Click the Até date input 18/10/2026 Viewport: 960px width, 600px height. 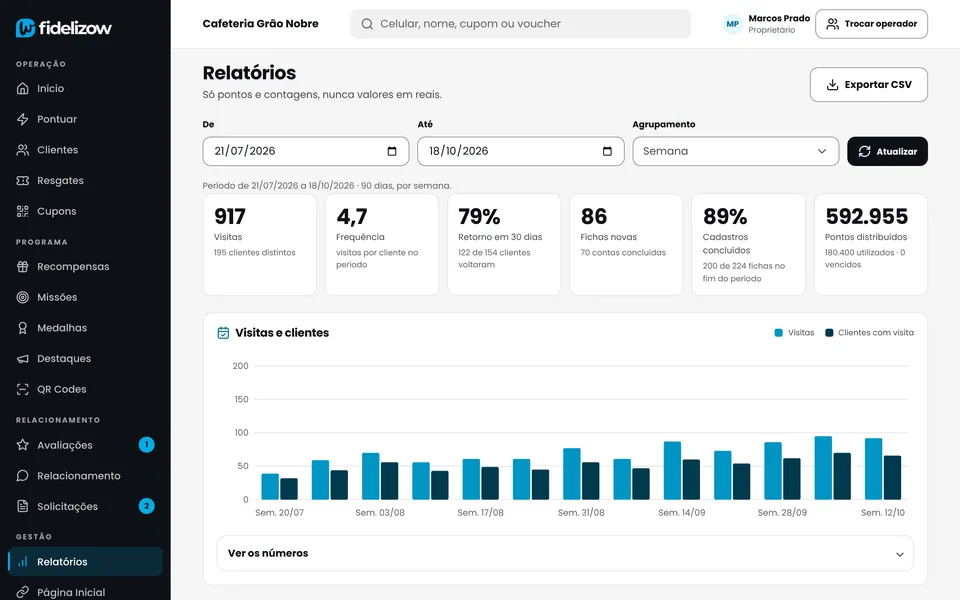pyautogui.click(x=520, y=151)
